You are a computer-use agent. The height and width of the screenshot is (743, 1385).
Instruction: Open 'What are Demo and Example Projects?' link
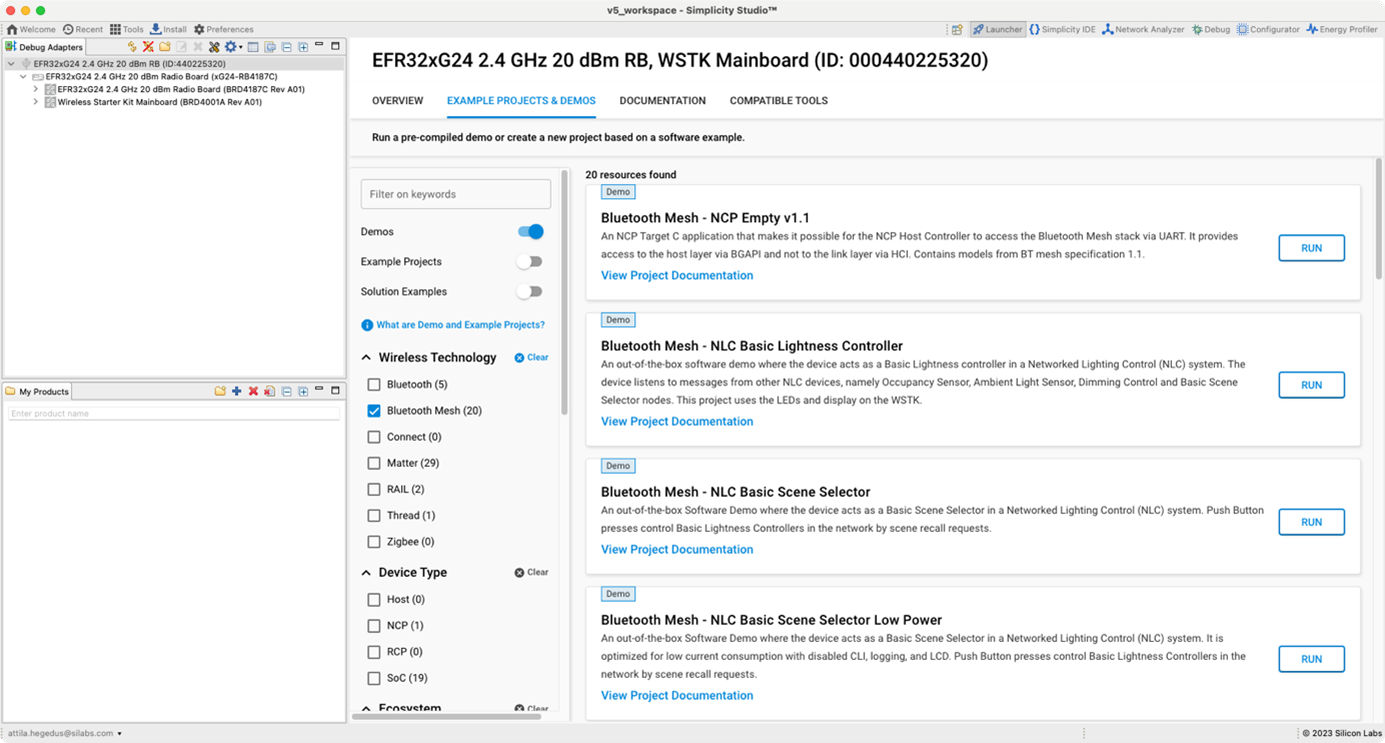click(x=460, y=325)
